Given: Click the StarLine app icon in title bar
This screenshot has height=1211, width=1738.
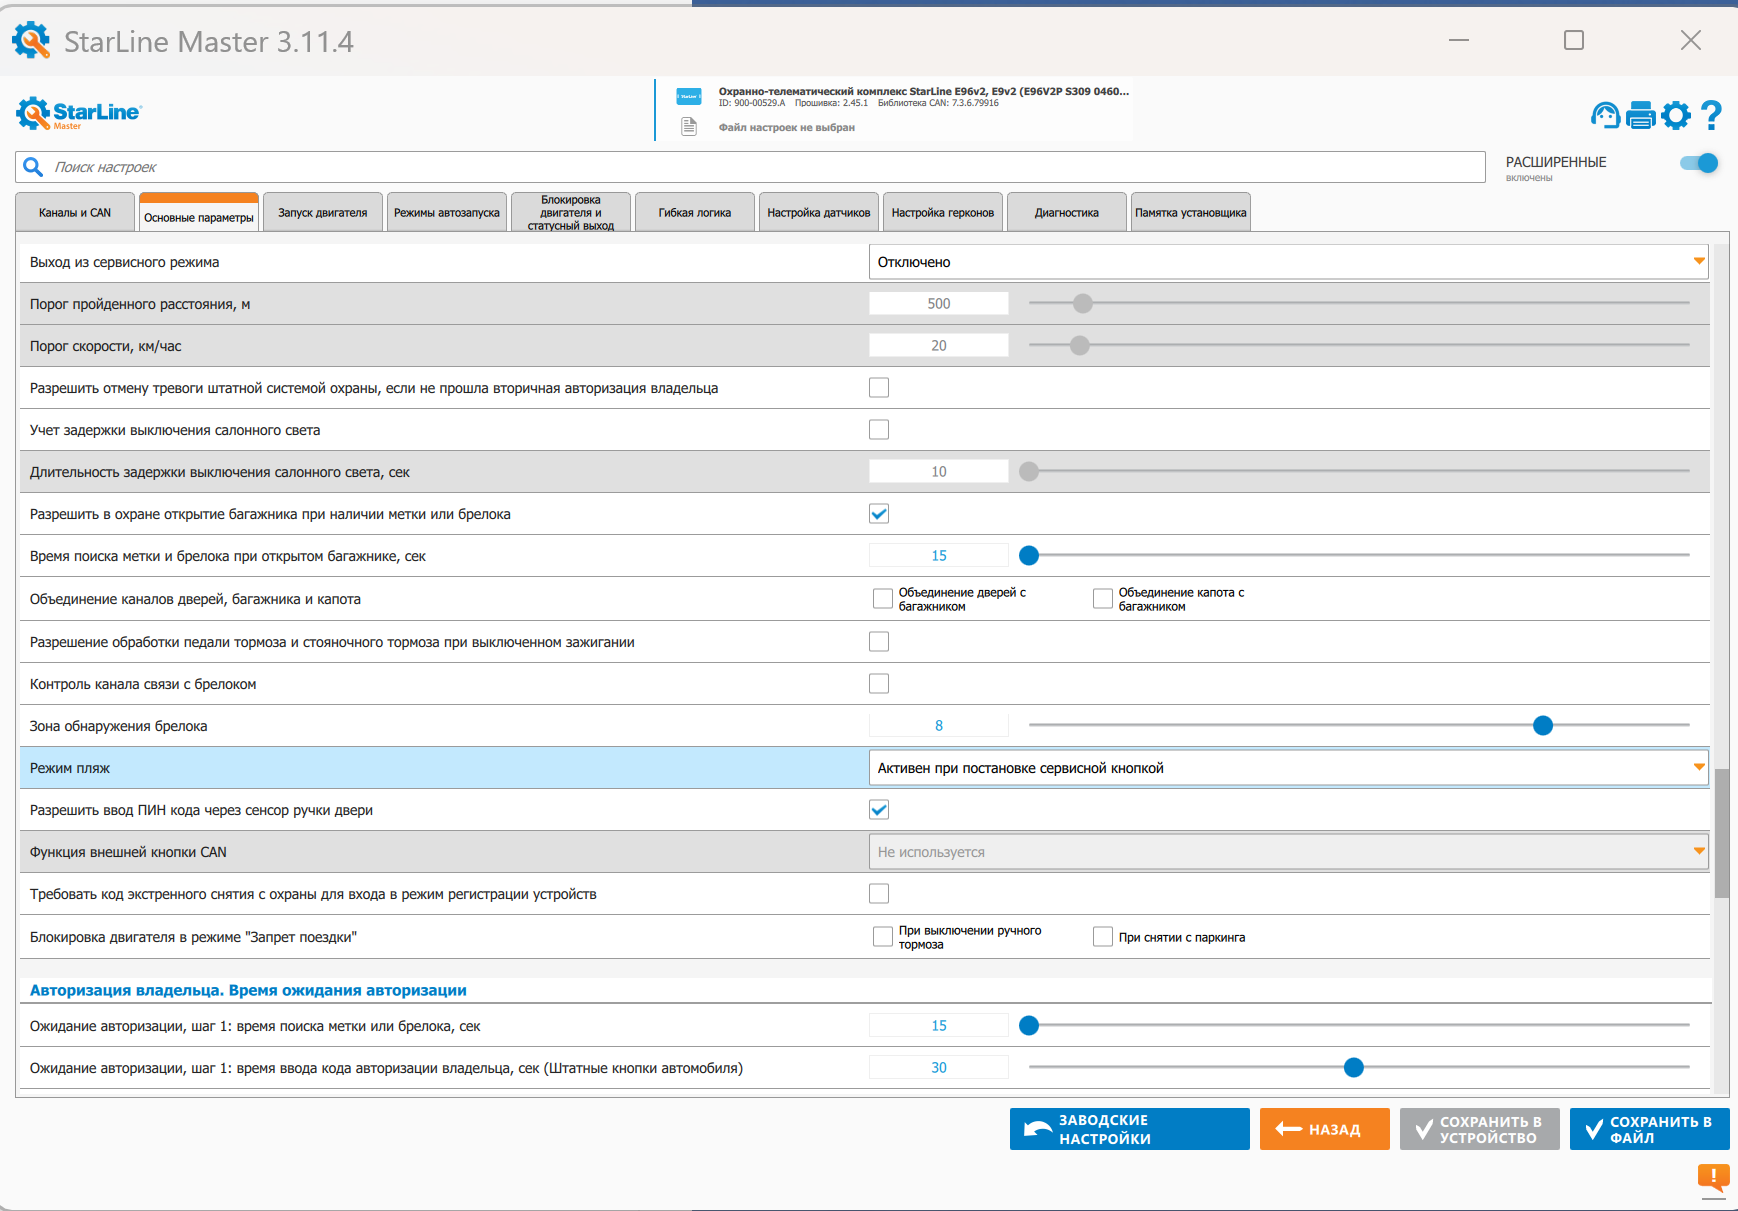Looking at the screenshot, I should (x=31, y=41).
